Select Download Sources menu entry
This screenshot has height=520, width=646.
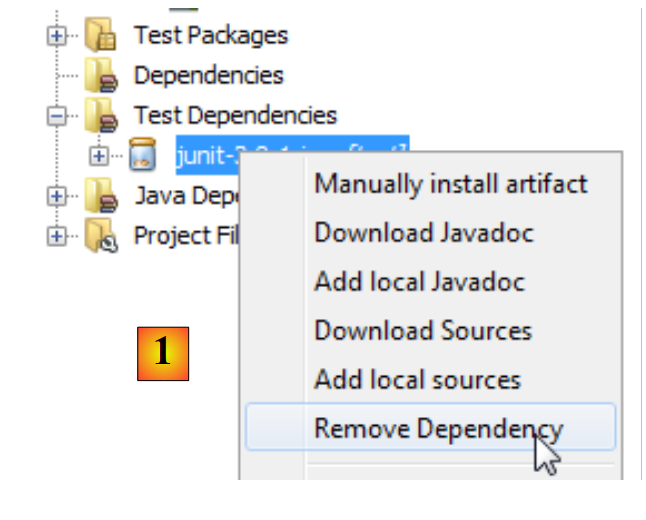[x=423, y=331]
